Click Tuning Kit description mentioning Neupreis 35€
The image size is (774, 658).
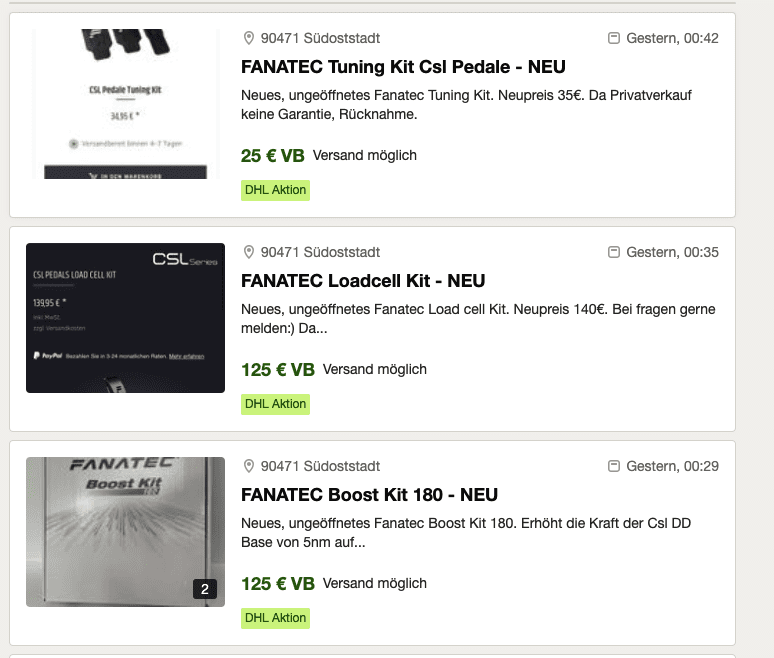click(x=466, y=105)
